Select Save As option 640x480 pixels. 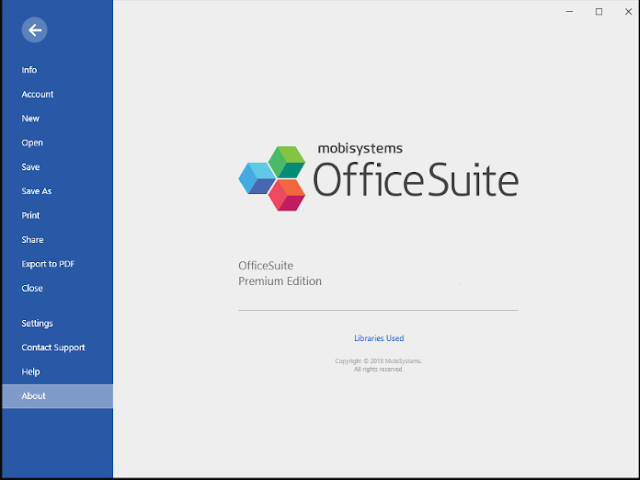tap(36, 191)
